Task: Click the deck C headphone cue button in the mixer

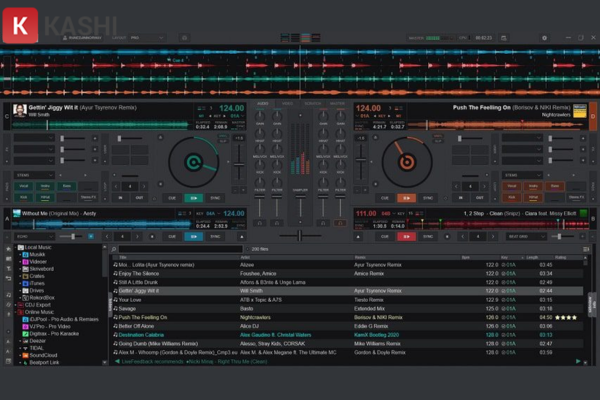Action: (260, 223)
